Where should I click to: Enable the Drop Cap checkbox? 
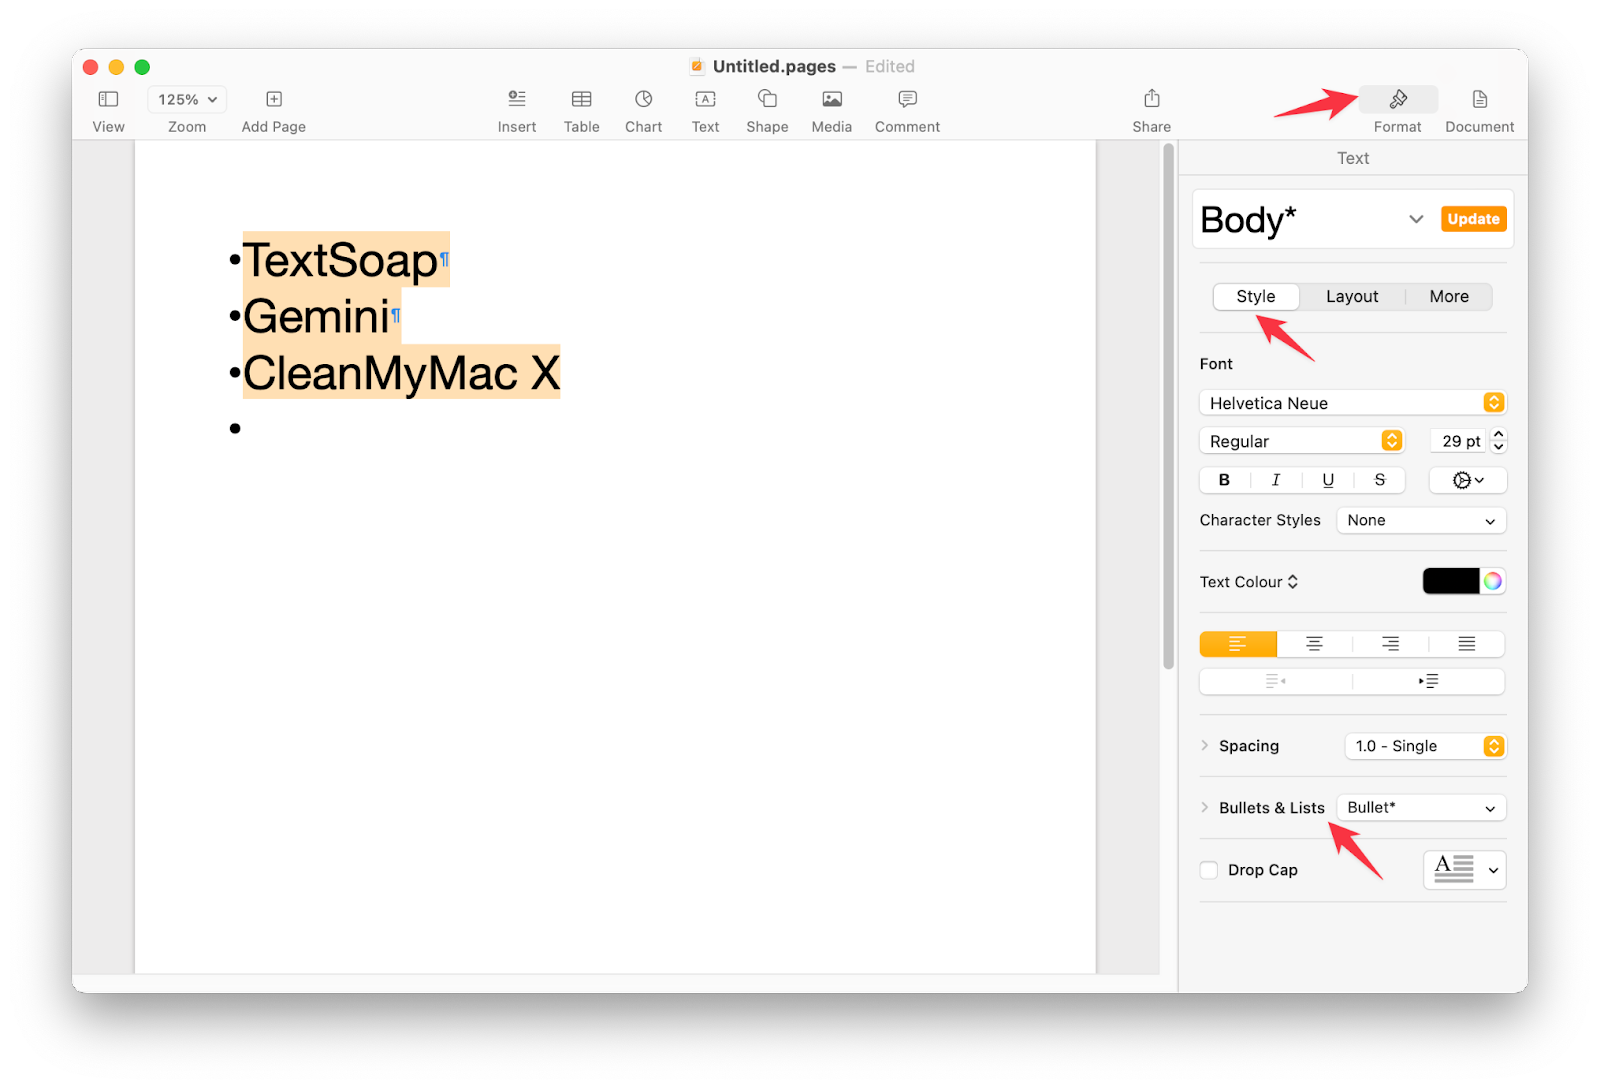point(1208,870)
